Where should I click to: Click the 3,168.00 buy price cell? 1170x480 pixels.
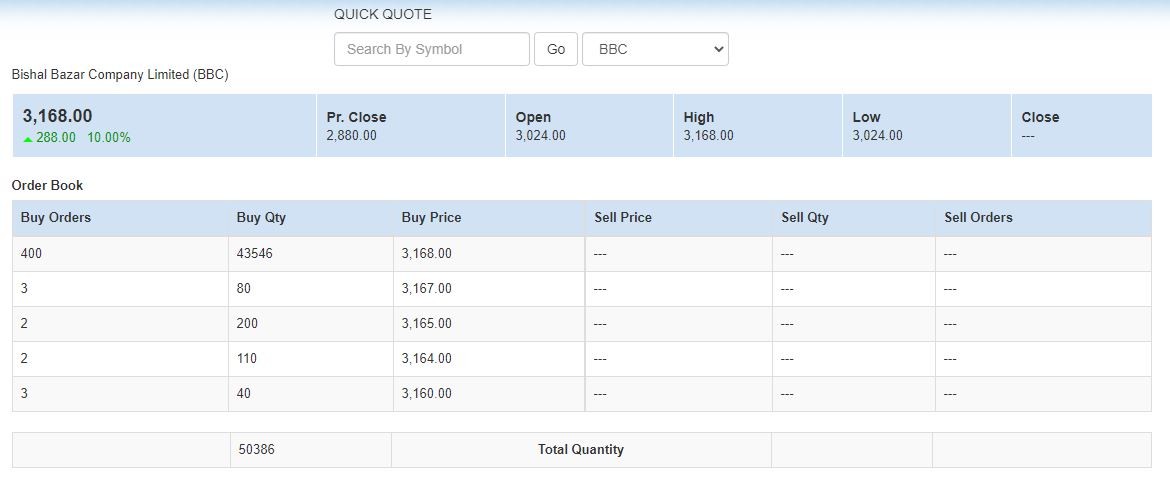(489, 254)
